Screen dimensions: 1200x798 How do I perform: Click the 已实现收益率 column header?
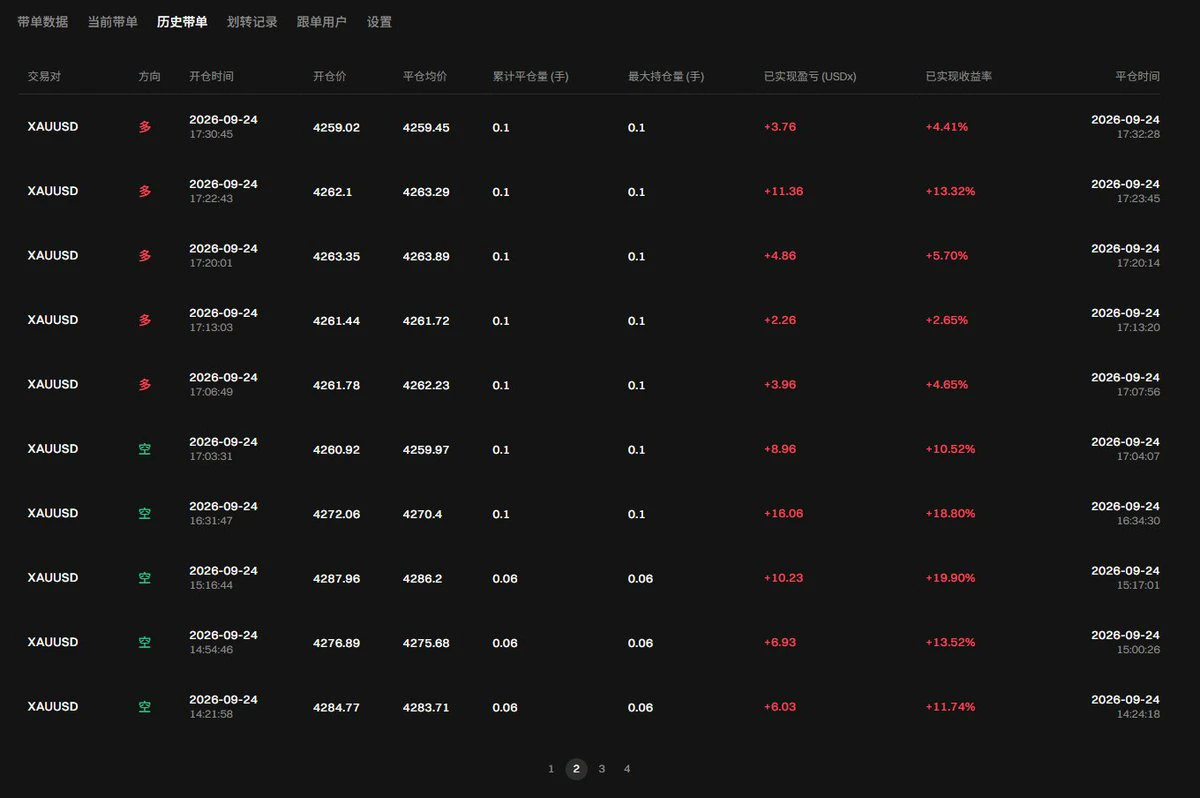959,77
